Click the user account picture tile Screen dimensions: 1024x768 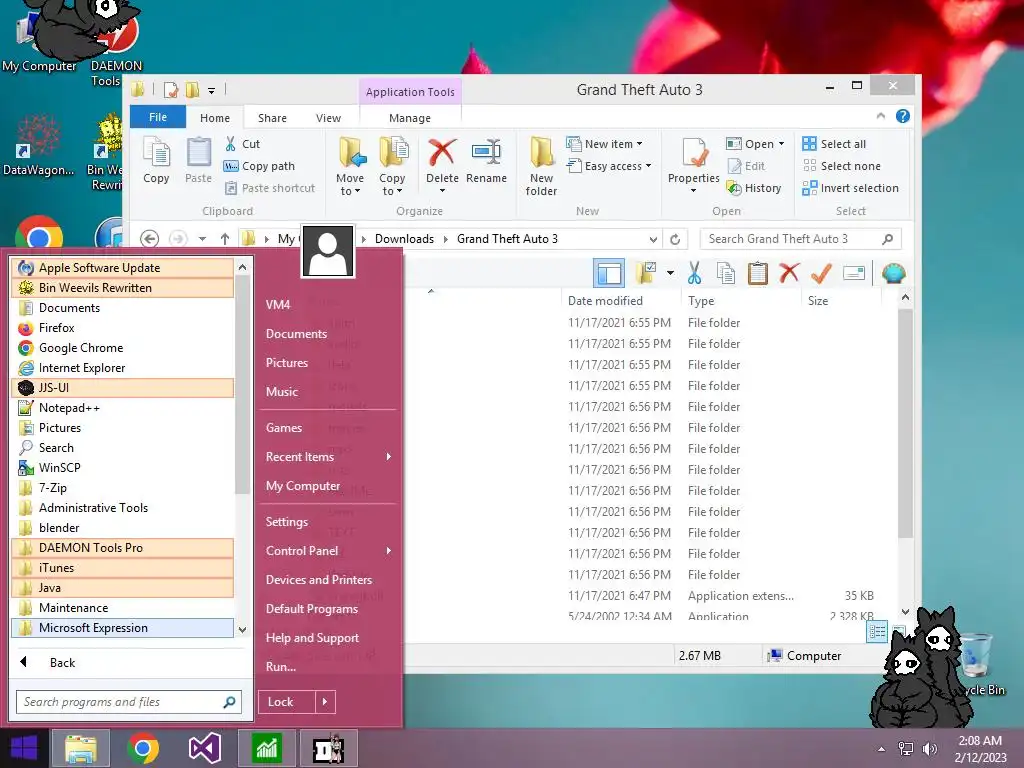coord(328,252)
